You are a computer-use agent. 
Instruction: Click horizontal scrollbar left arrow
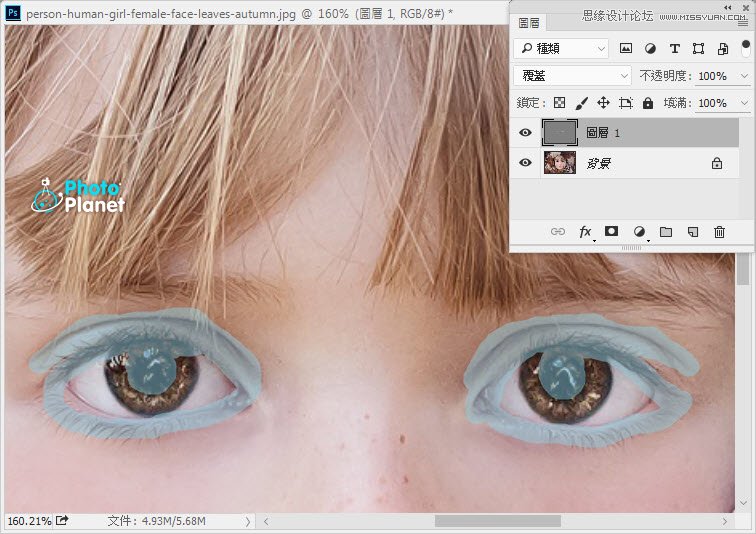click(266, 521)
